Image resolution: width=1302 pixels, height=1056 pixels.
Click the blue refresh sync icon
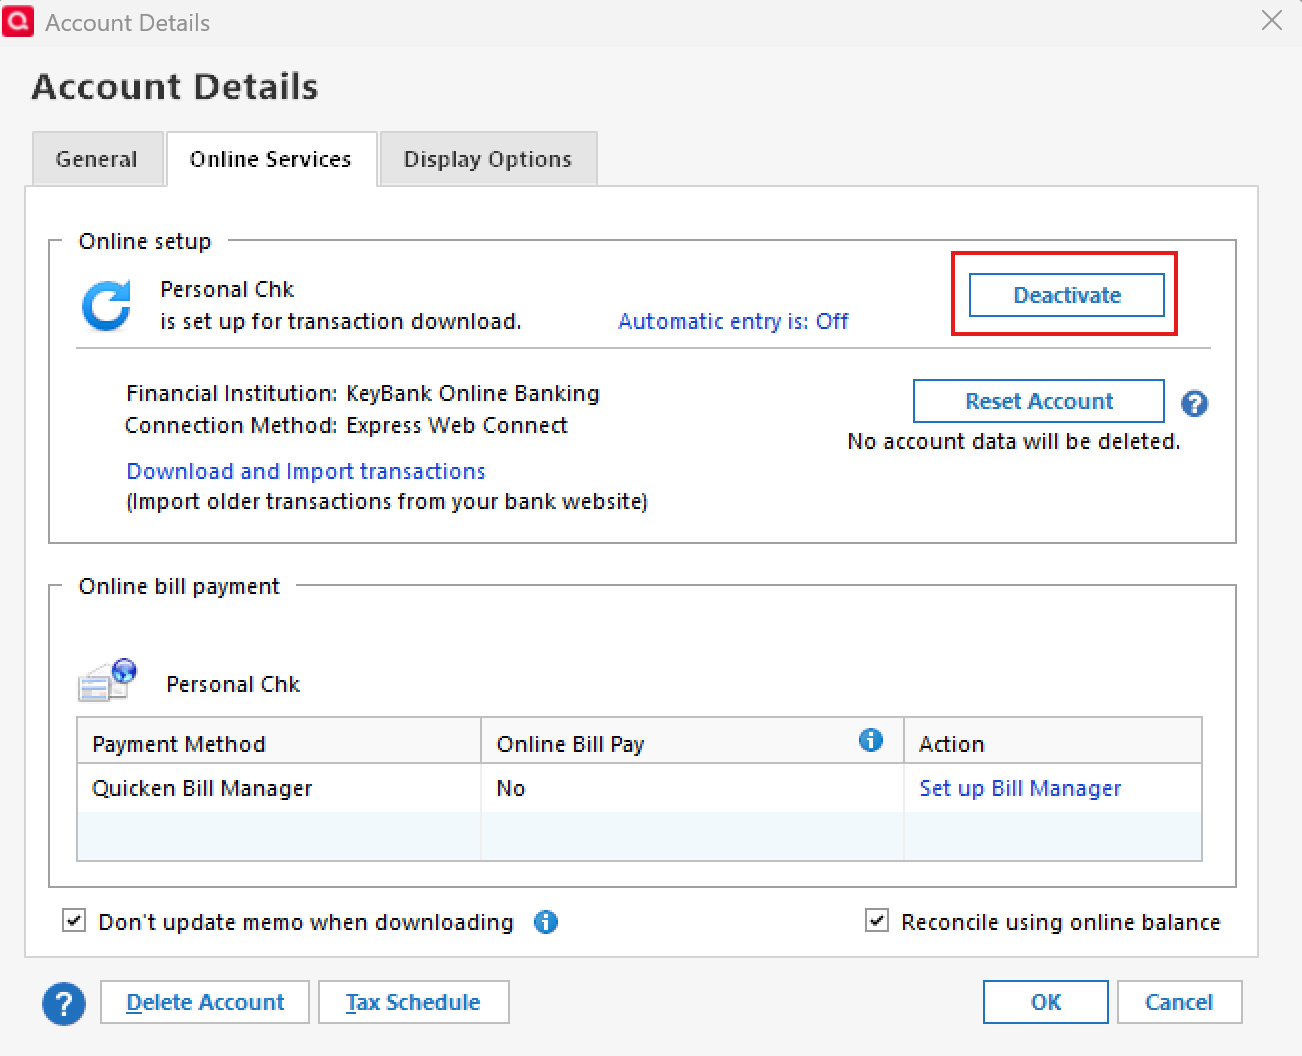point(107,306)
